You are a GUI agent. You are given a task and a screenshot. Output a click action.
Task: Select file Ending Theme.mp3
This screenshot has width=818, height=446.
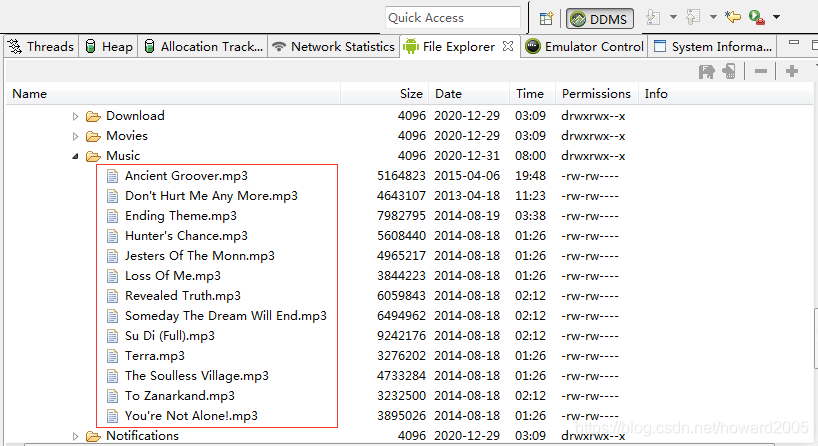click(181, 215)
